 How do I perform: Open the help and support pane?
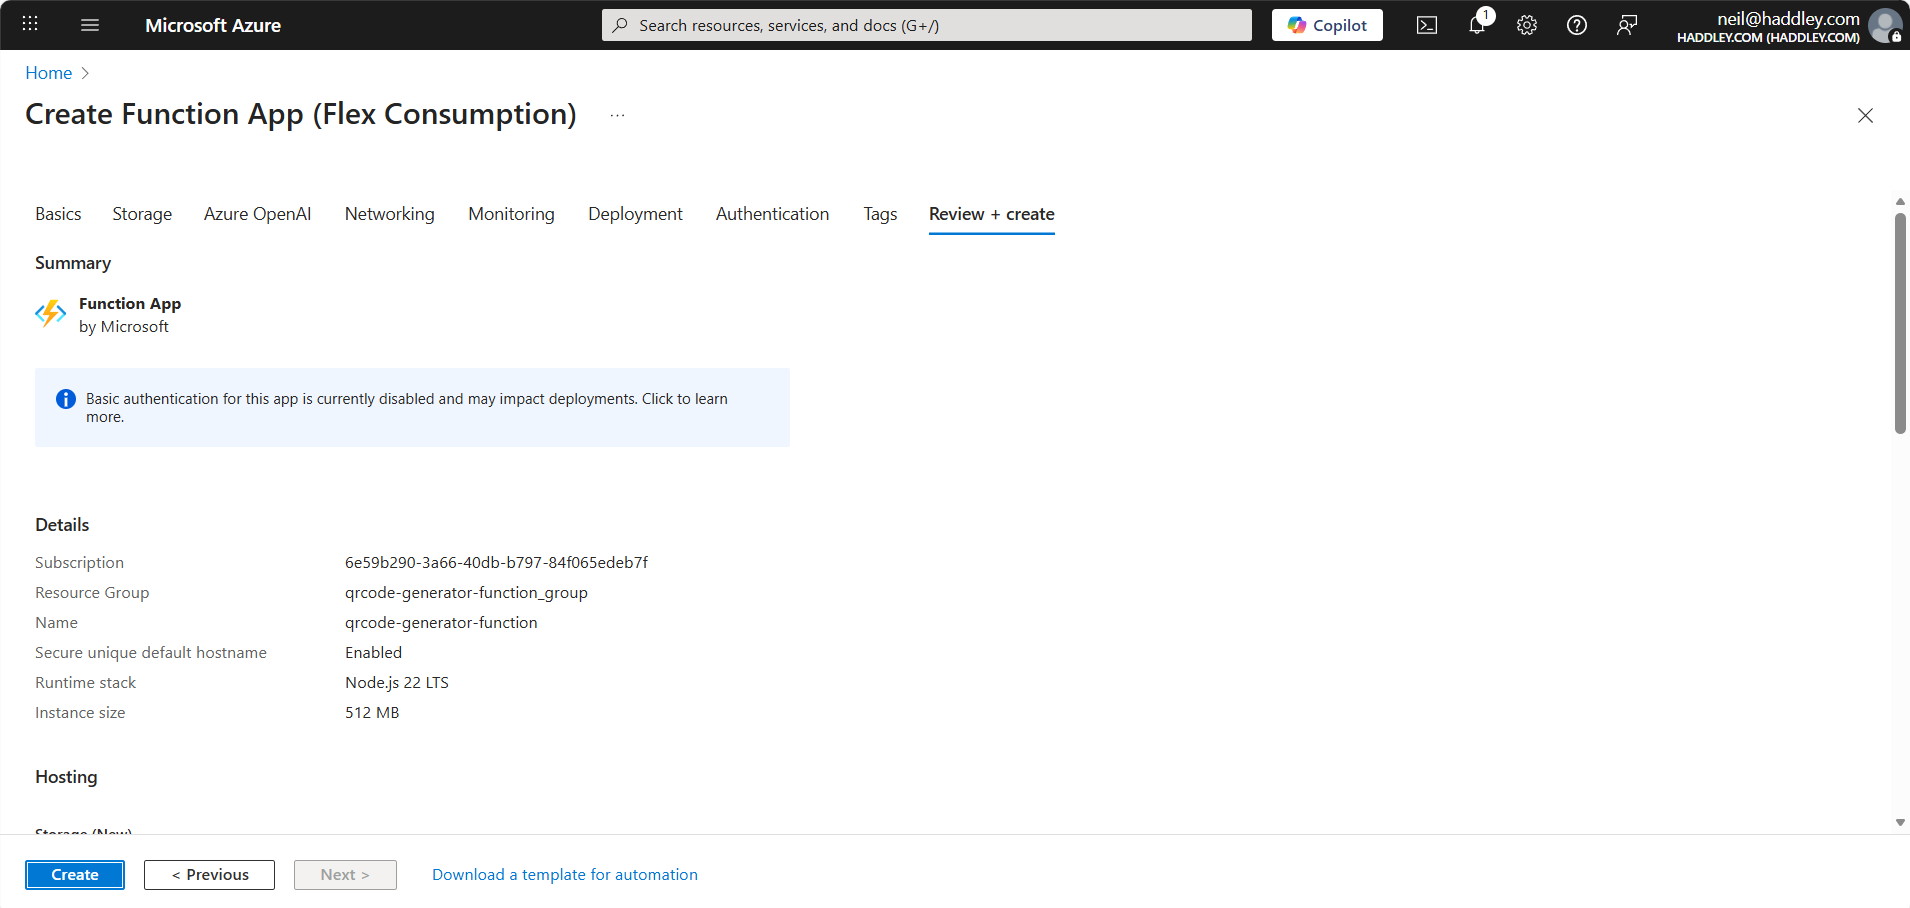click(x=1578, y=25)
